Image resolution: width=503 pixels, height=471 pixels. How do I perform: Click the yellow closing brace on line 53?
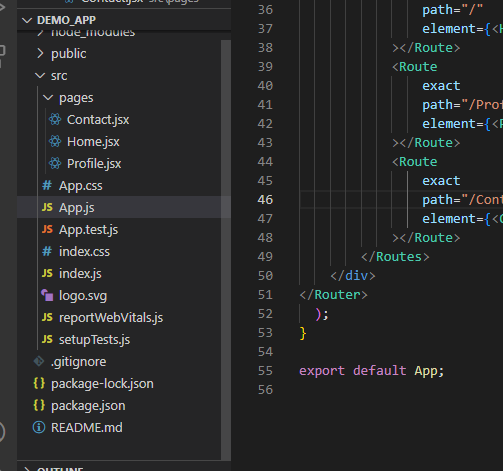(x=303, y=333)
